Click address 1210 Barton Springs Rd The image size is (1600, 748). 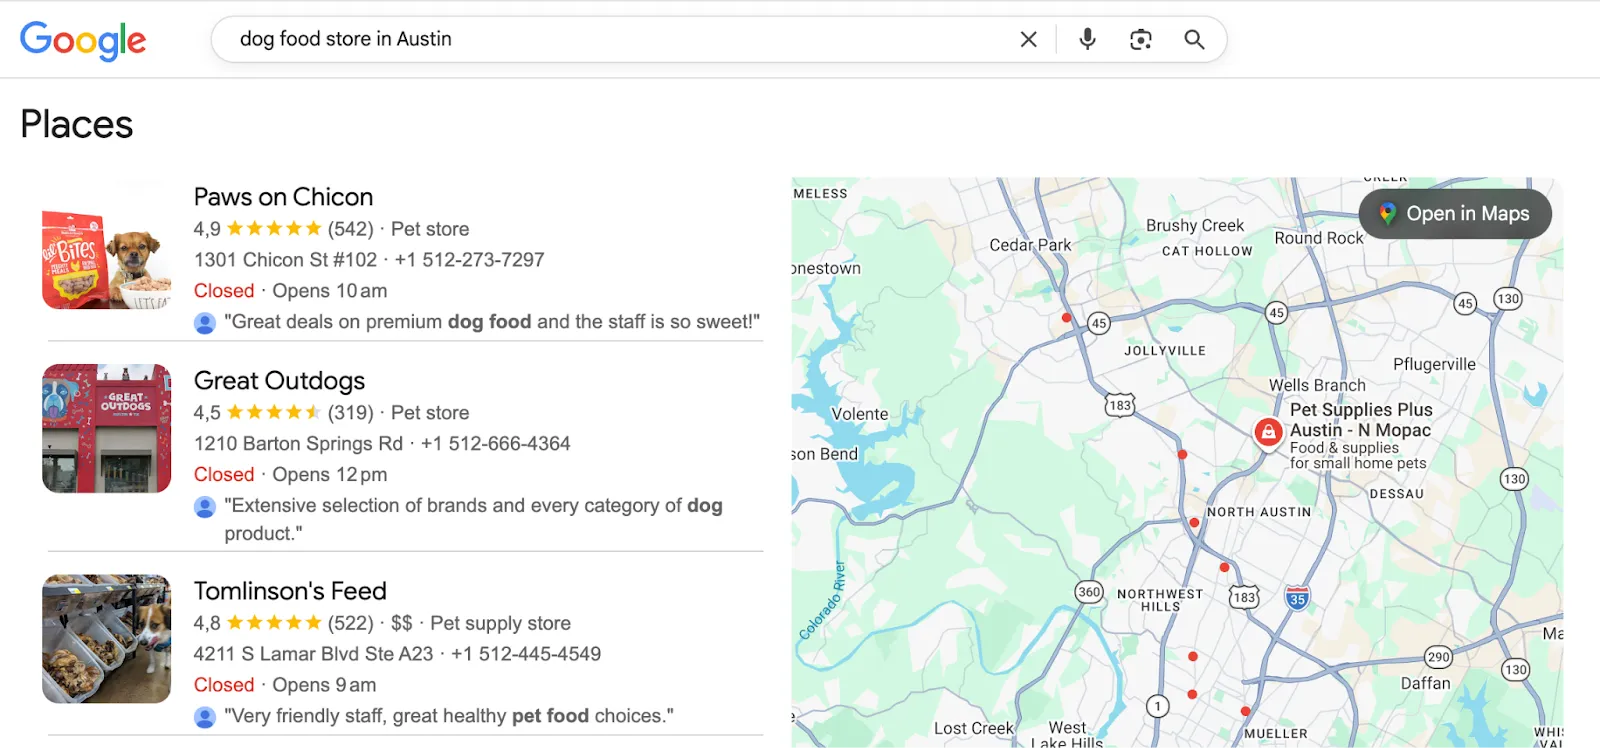click(298, 444)
